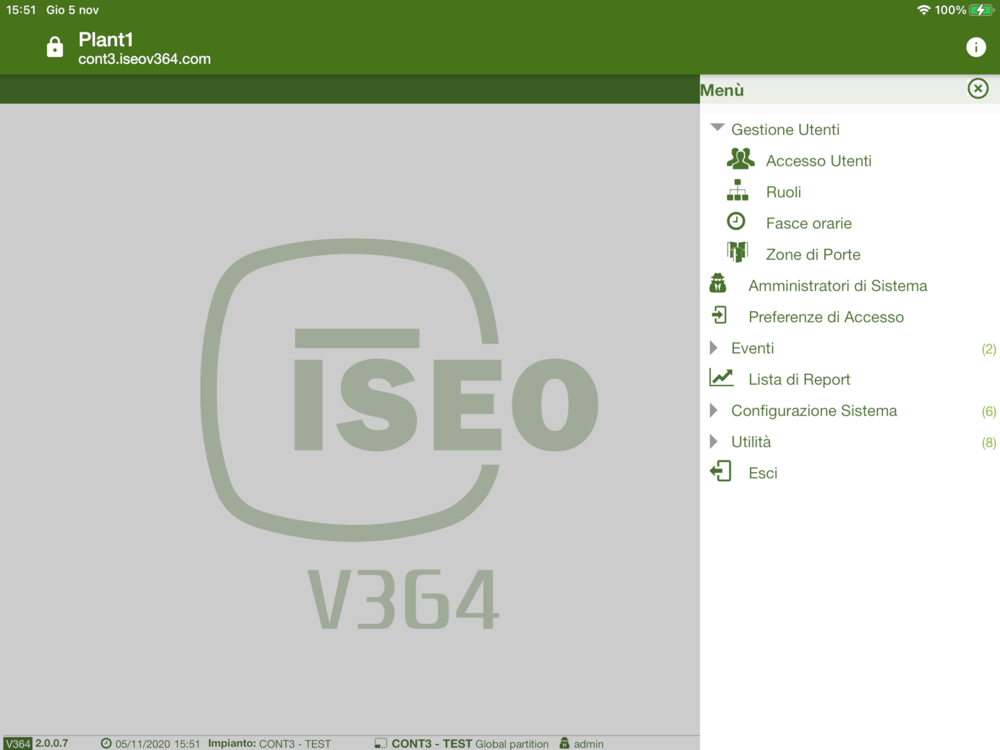Click the Ruoli hierarchy icon

coord(737,190)
